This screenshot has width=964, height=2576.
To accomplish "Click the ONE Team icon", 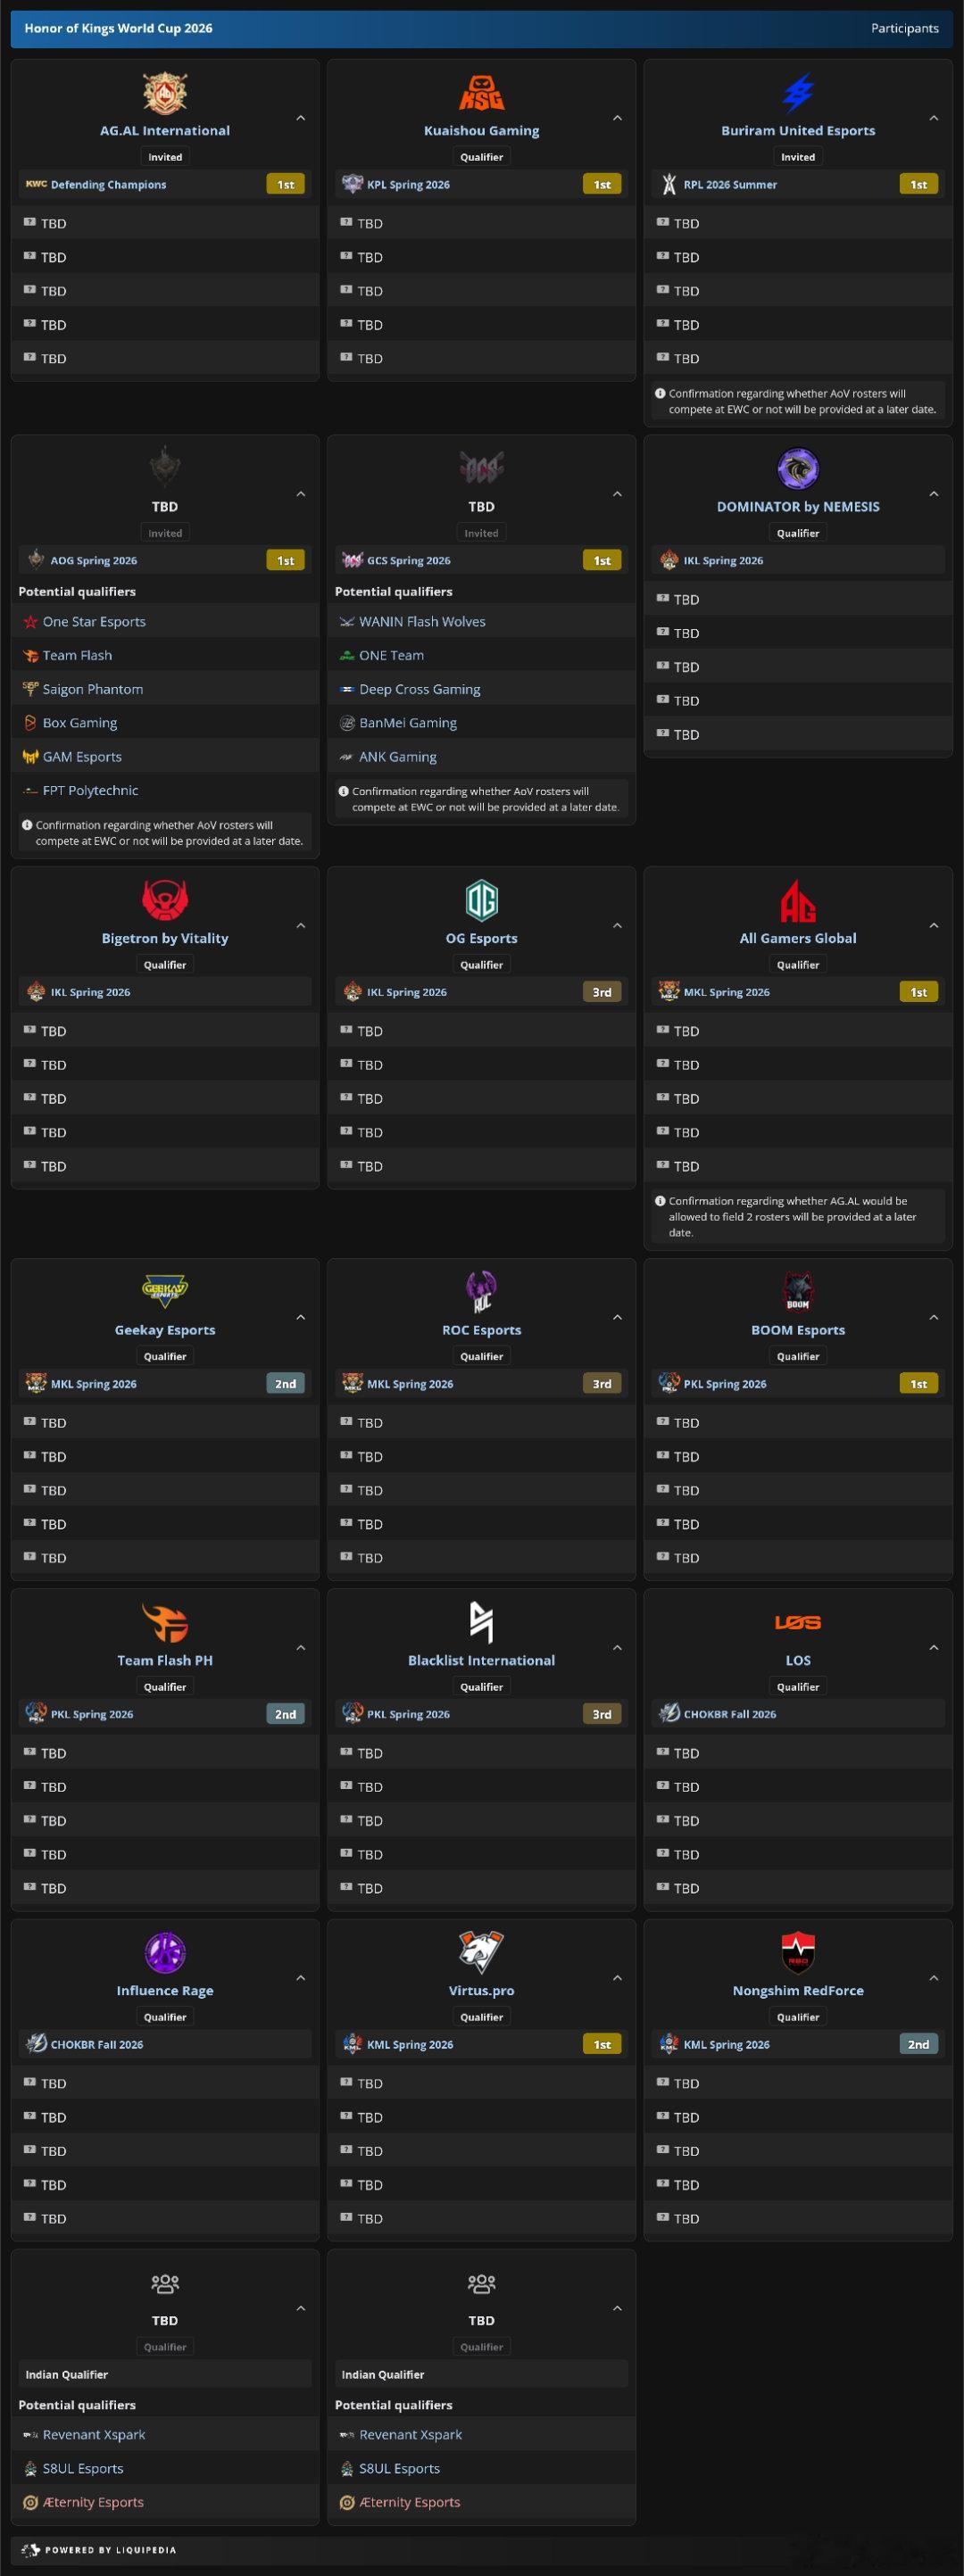I will point(347,655).
